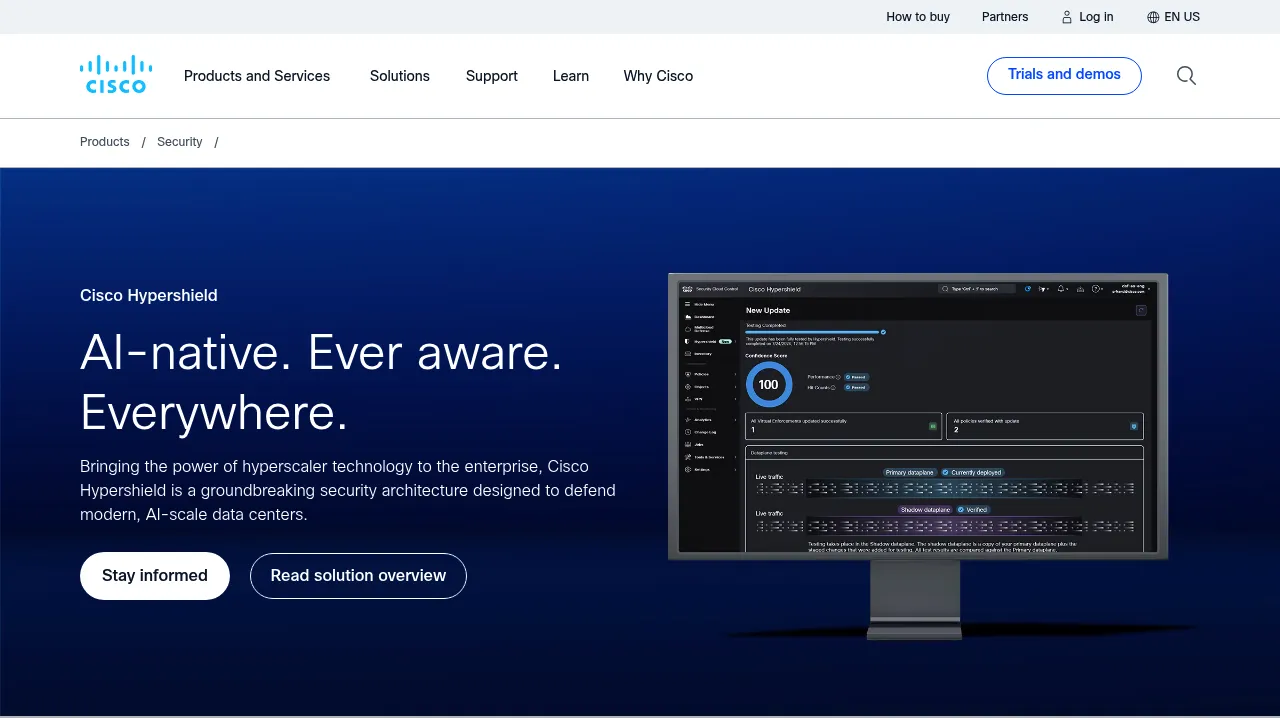Go to Products breadcrumb

tap(105, 142)
